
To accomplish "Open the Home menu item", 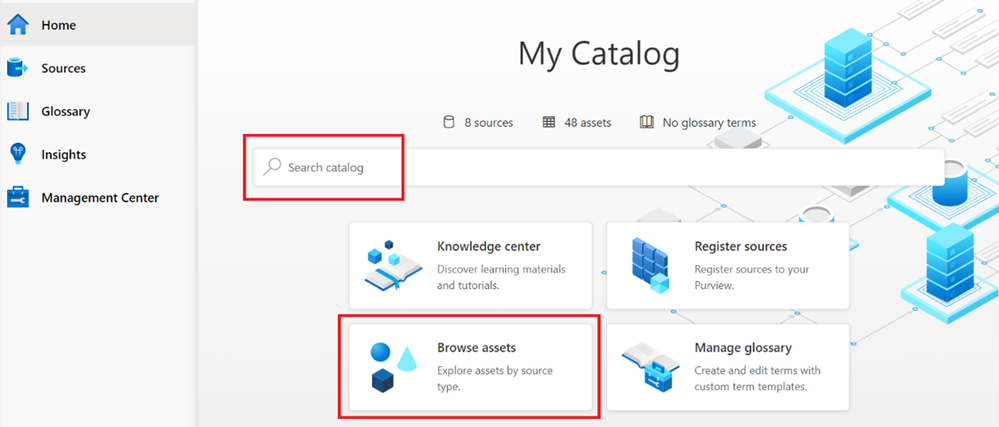I will 59,25.
